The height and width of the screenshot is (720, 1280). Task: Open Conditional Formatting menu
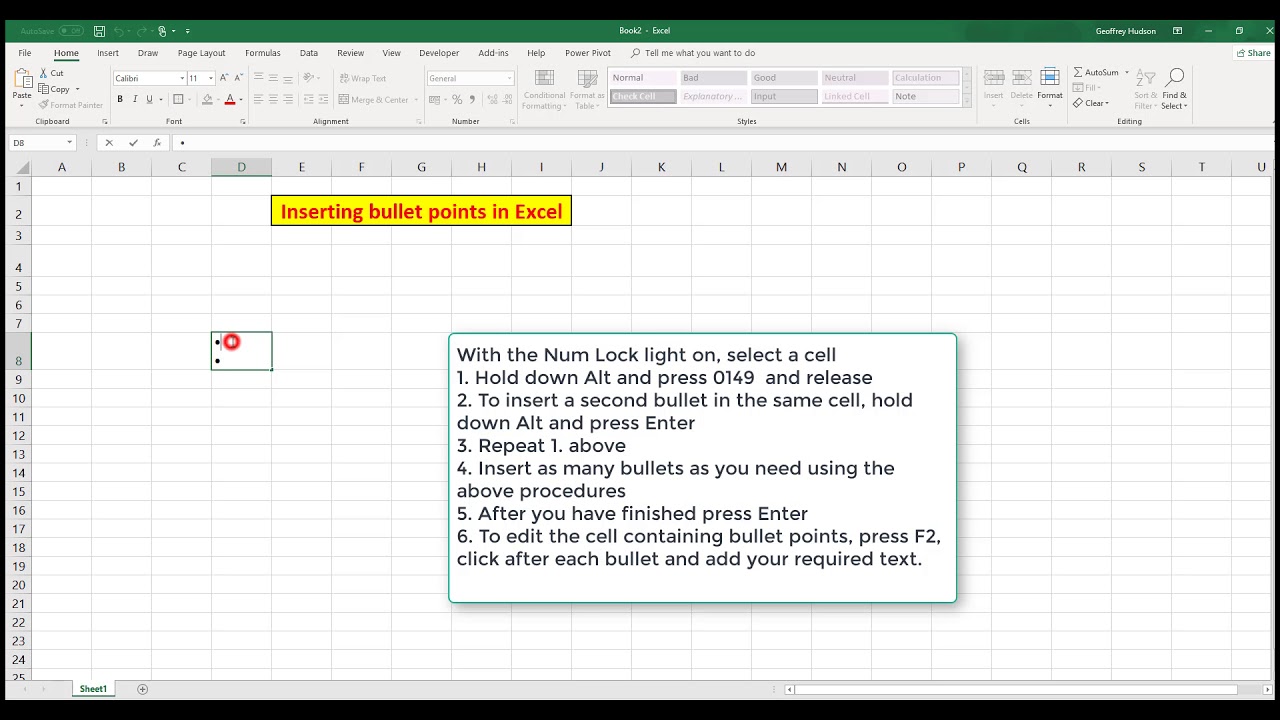(544, 90)
